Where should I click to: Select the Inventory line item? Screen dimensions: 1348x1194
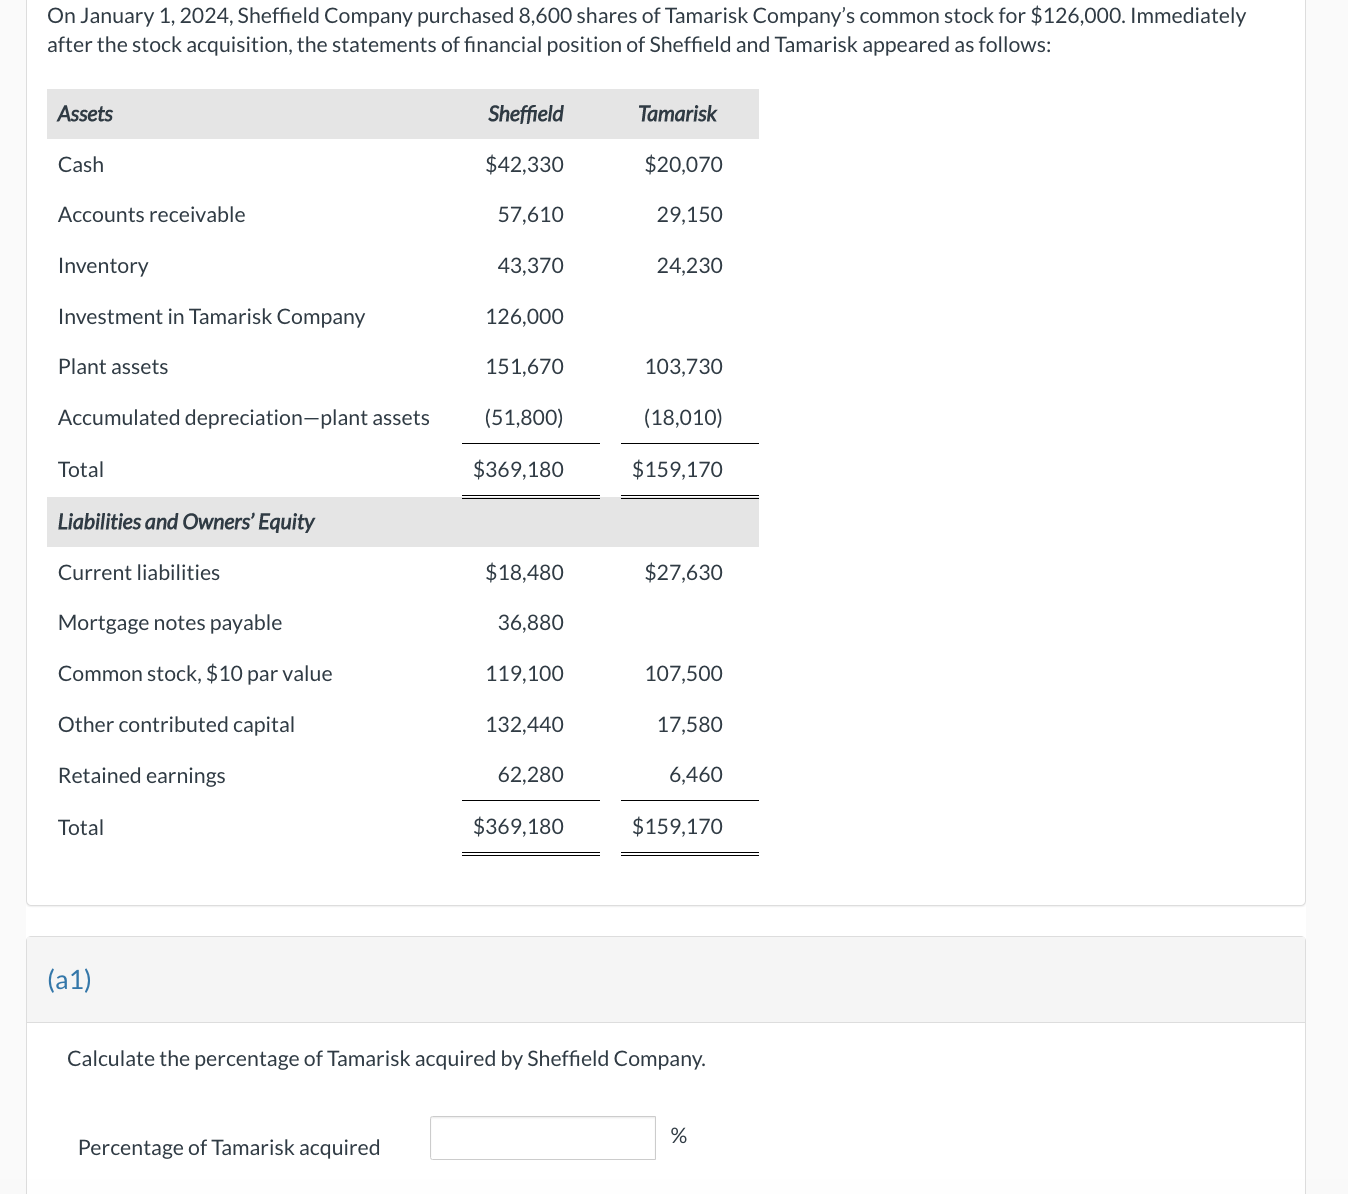103,265
